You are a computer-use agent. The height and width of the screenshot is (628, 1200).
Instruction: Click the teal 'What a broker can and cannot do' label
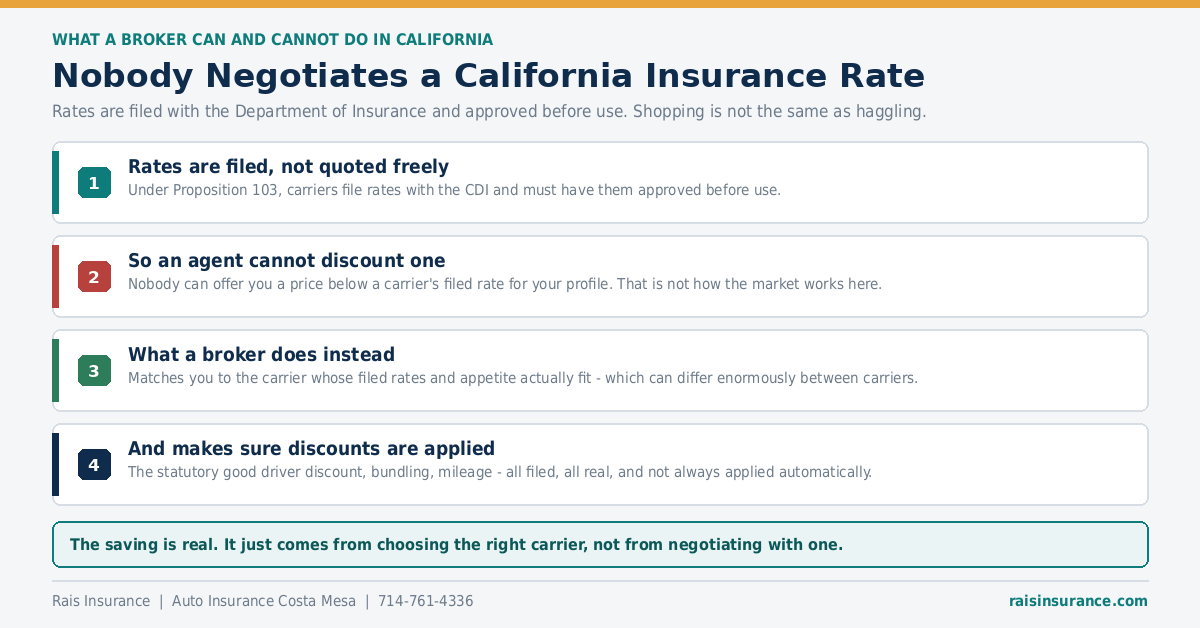(x=272, y=40)
